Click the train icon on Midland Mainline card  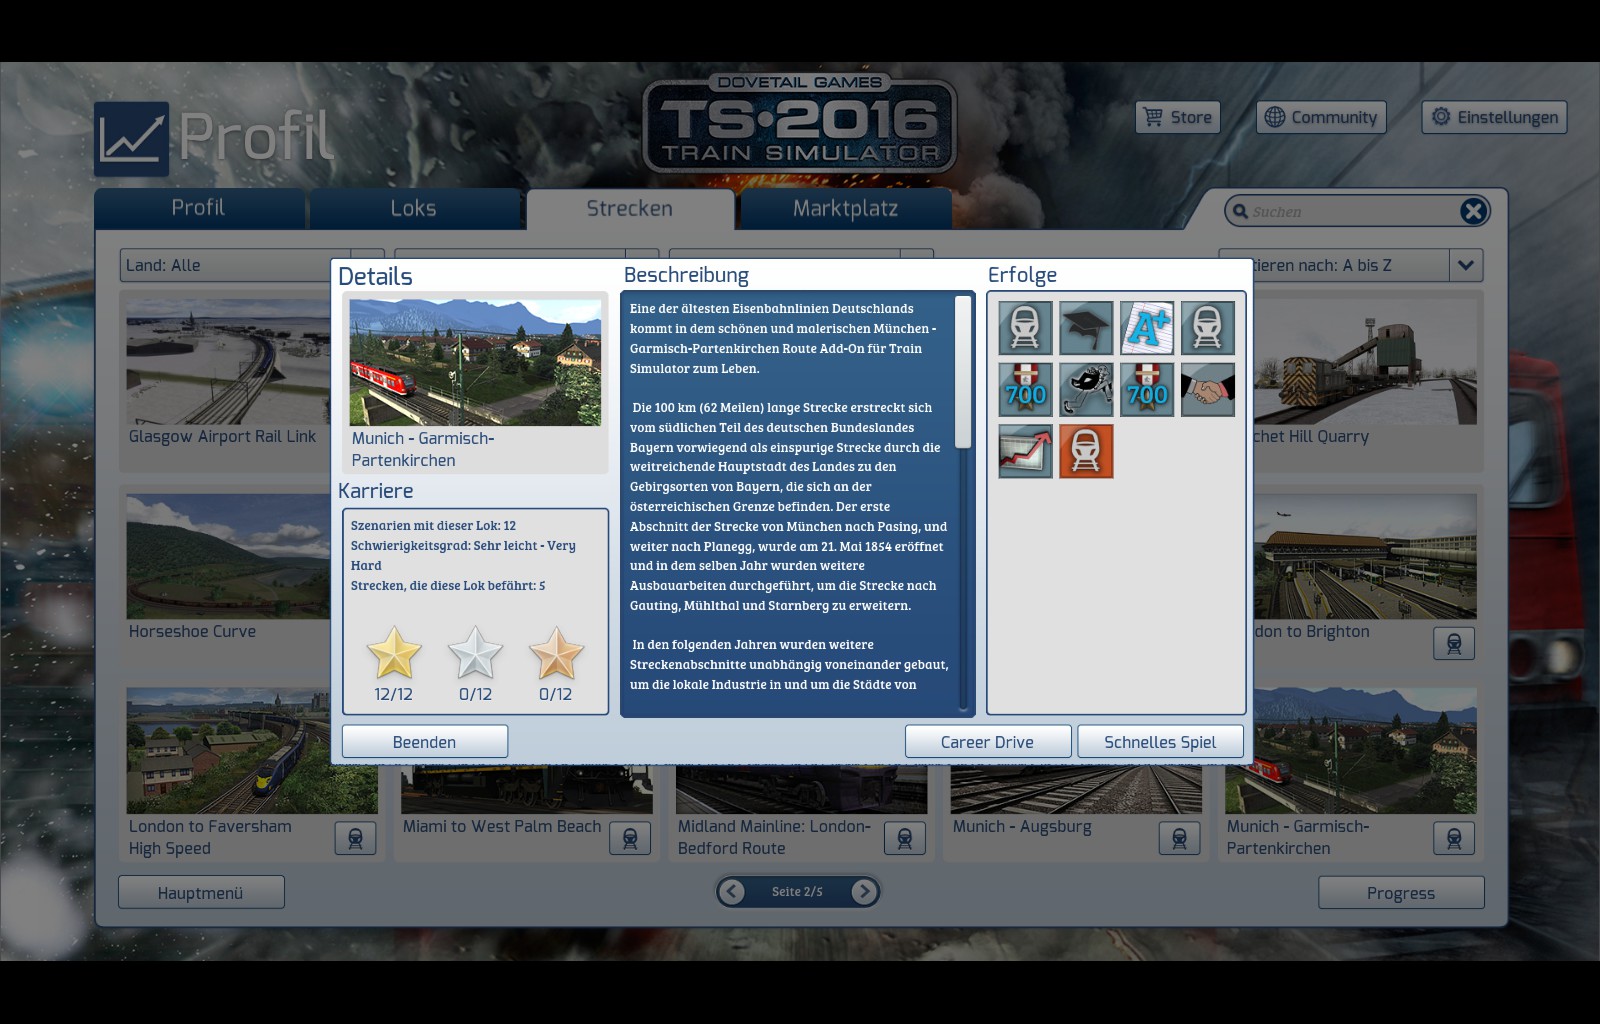[x=905, y=838]
